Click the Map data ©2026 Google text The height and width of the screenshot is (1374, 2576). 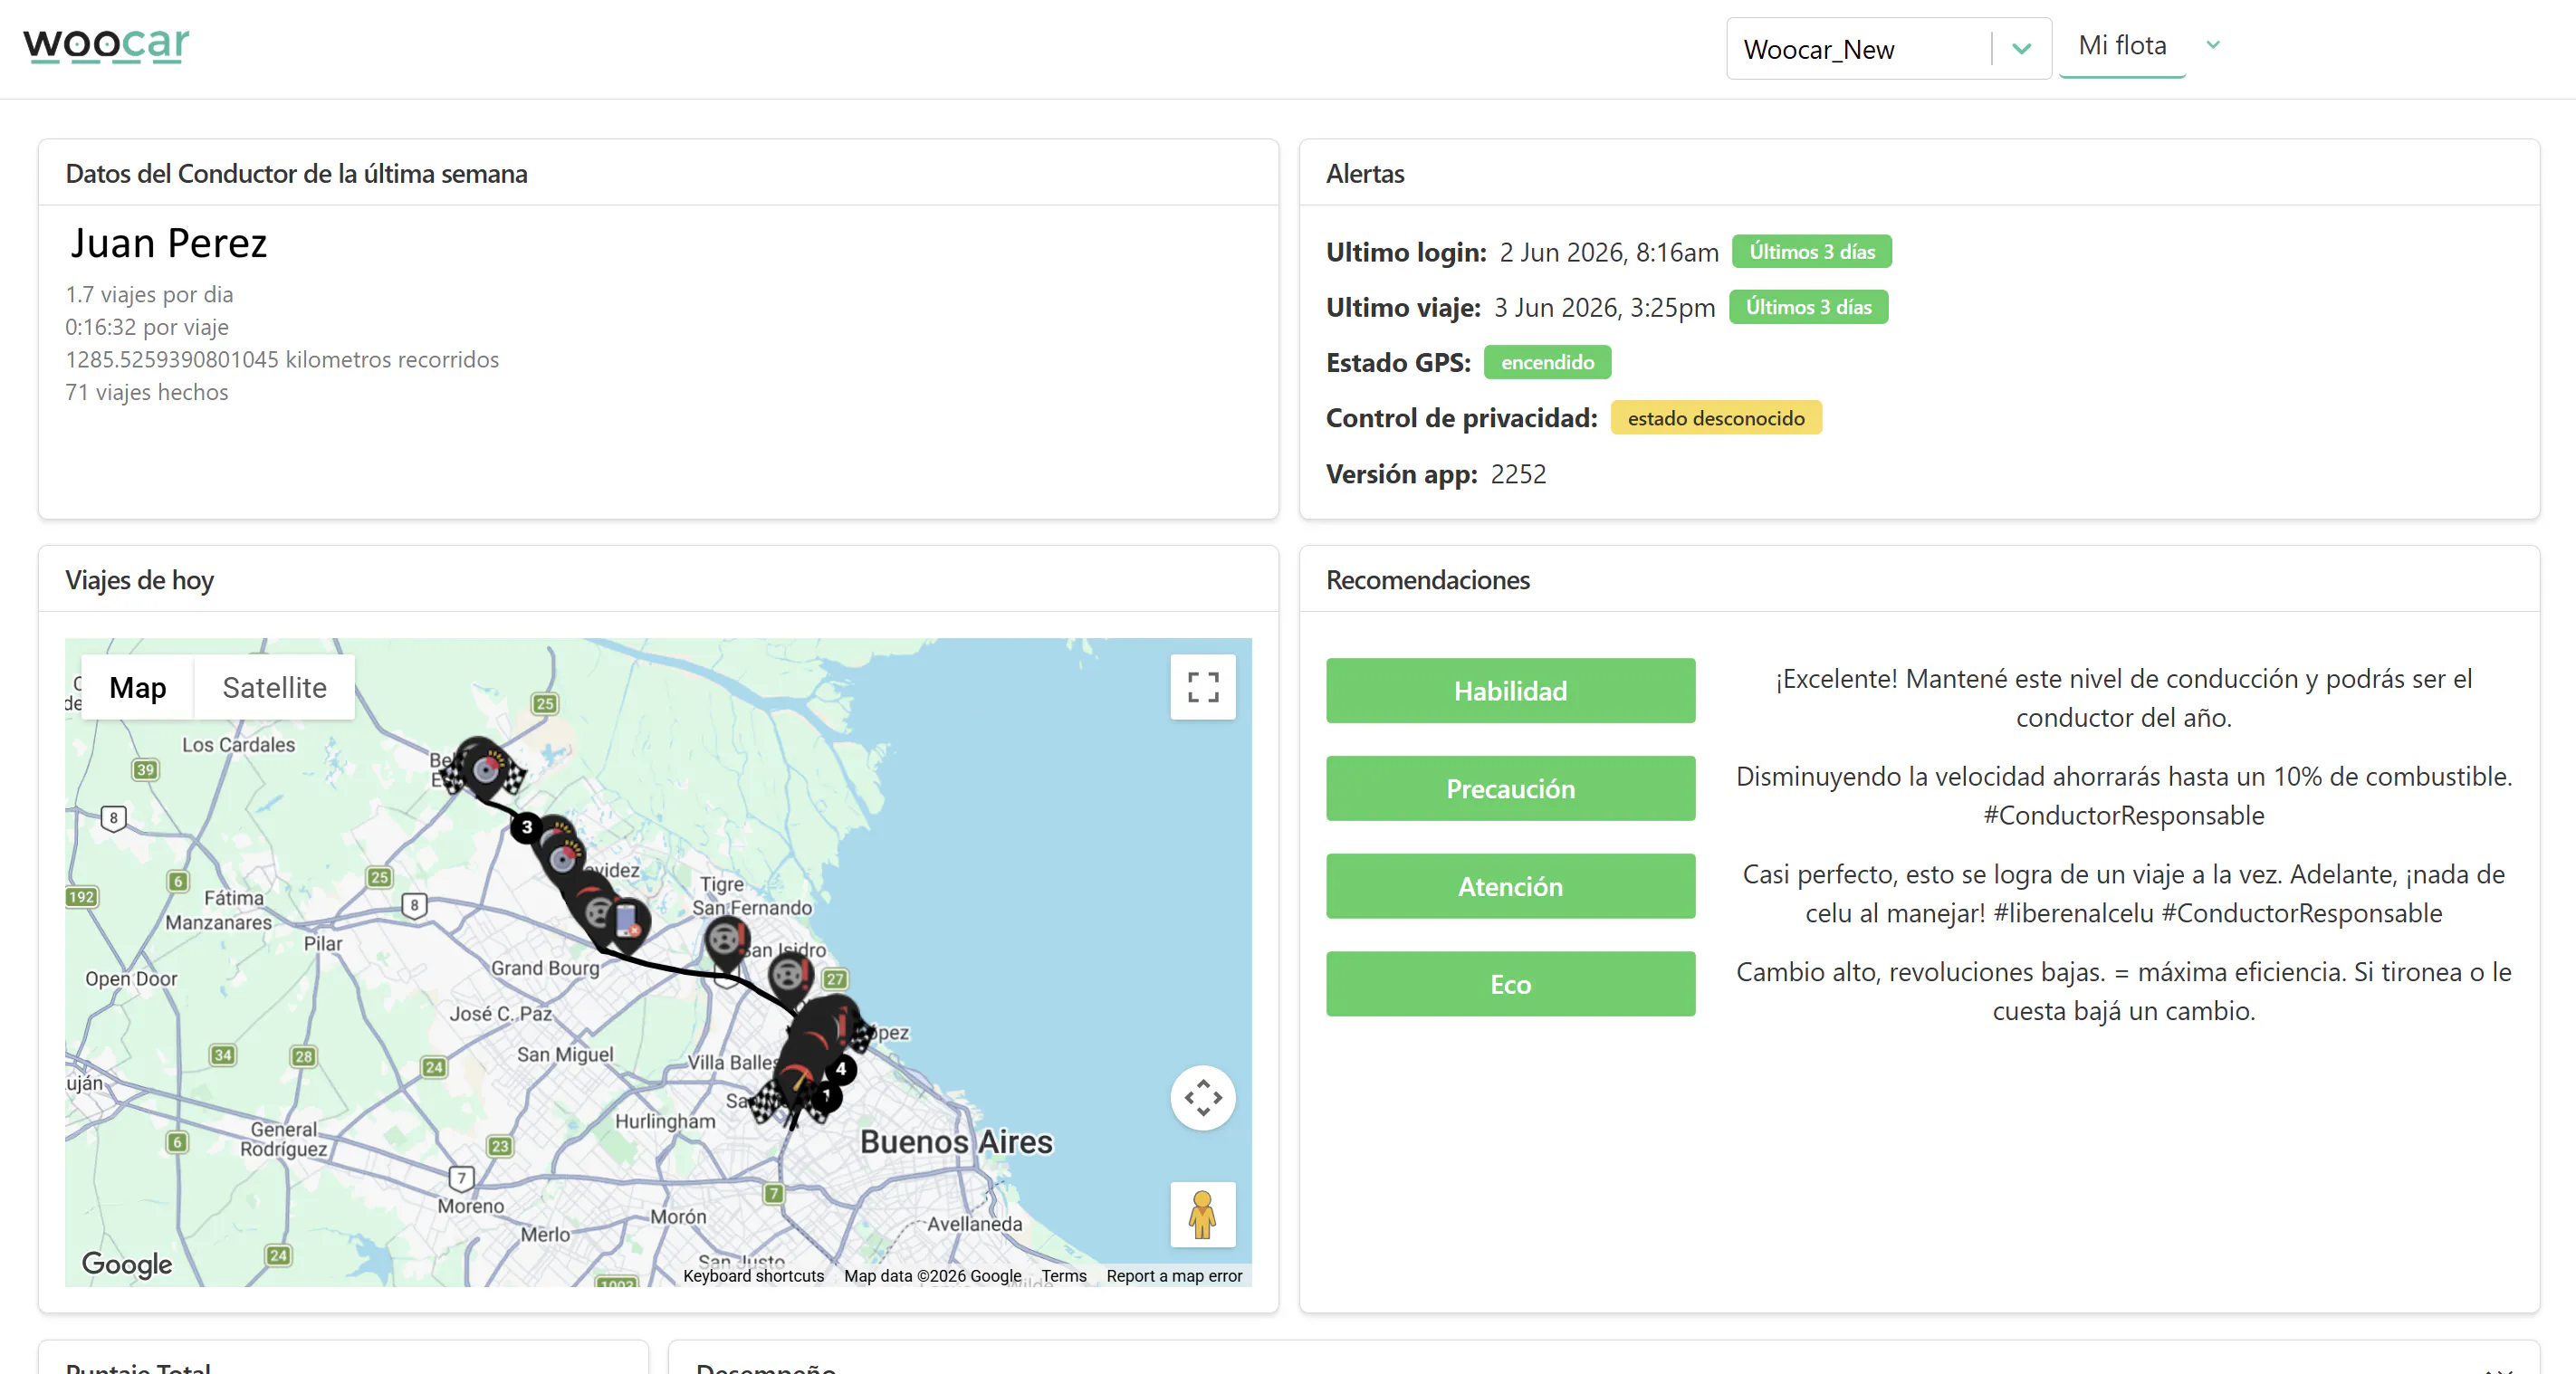[x=932, y=1276]
